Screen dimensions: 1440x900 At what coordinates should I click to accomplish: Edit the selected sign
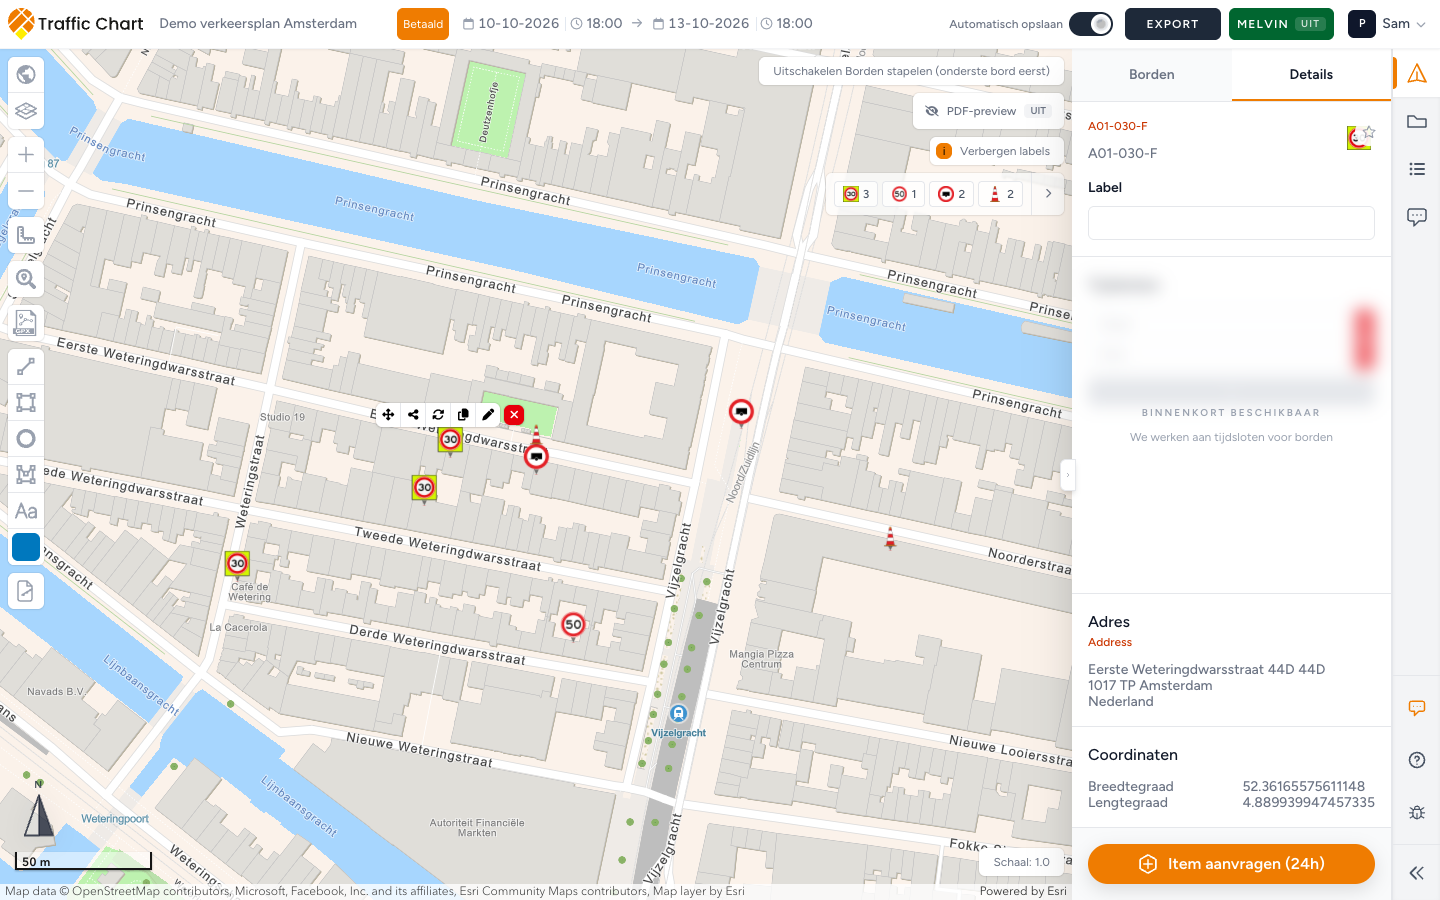pos(488,414)
